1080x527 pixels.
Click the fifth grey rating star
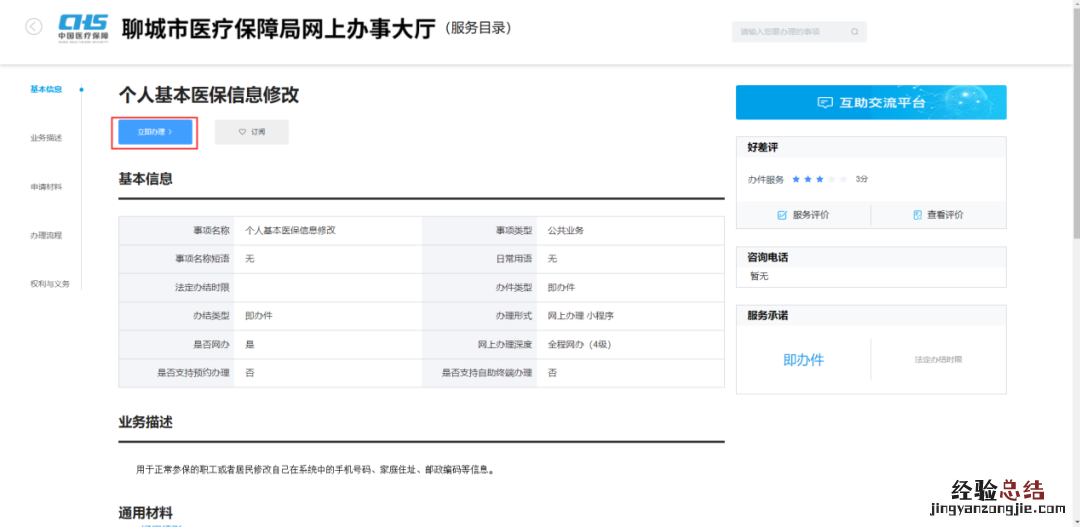pyautogui.click(x=843, y=179)
